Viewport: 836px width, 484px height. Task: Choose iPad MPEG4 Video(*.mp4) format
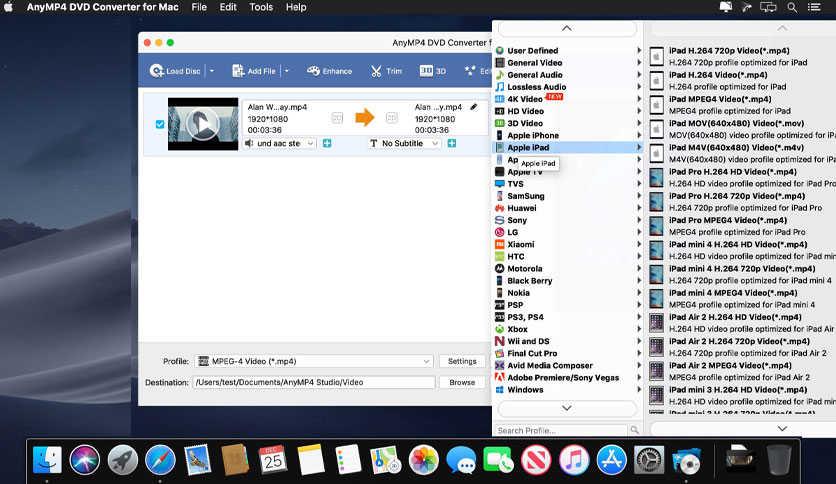[742, 105]
